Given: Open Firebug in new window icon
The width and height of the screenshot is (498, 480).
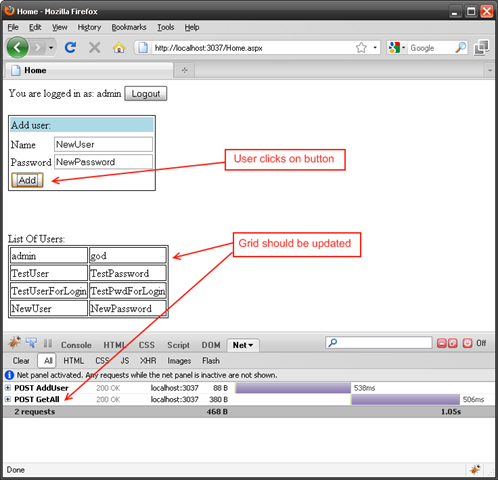Looking at the screenshot, I should point(453,343).
